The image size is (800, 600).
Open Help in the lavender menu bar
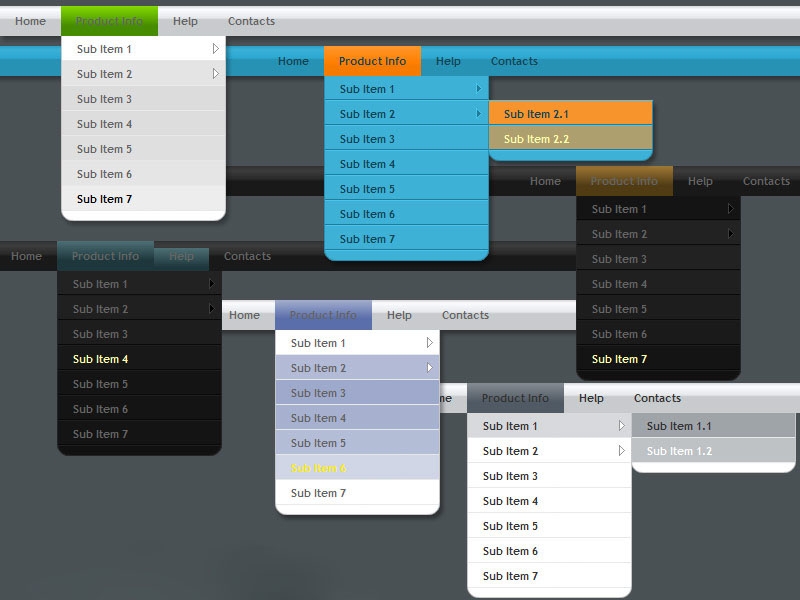click(x=399, y=315)
